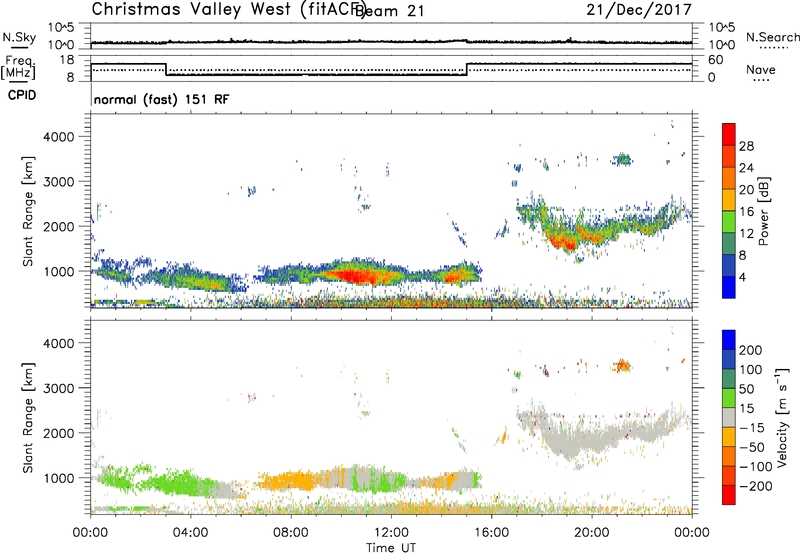The image size is (800, 554).
Task: Click the light green 15–50 Velocity colorbar segment
Action: coord(729,398)
